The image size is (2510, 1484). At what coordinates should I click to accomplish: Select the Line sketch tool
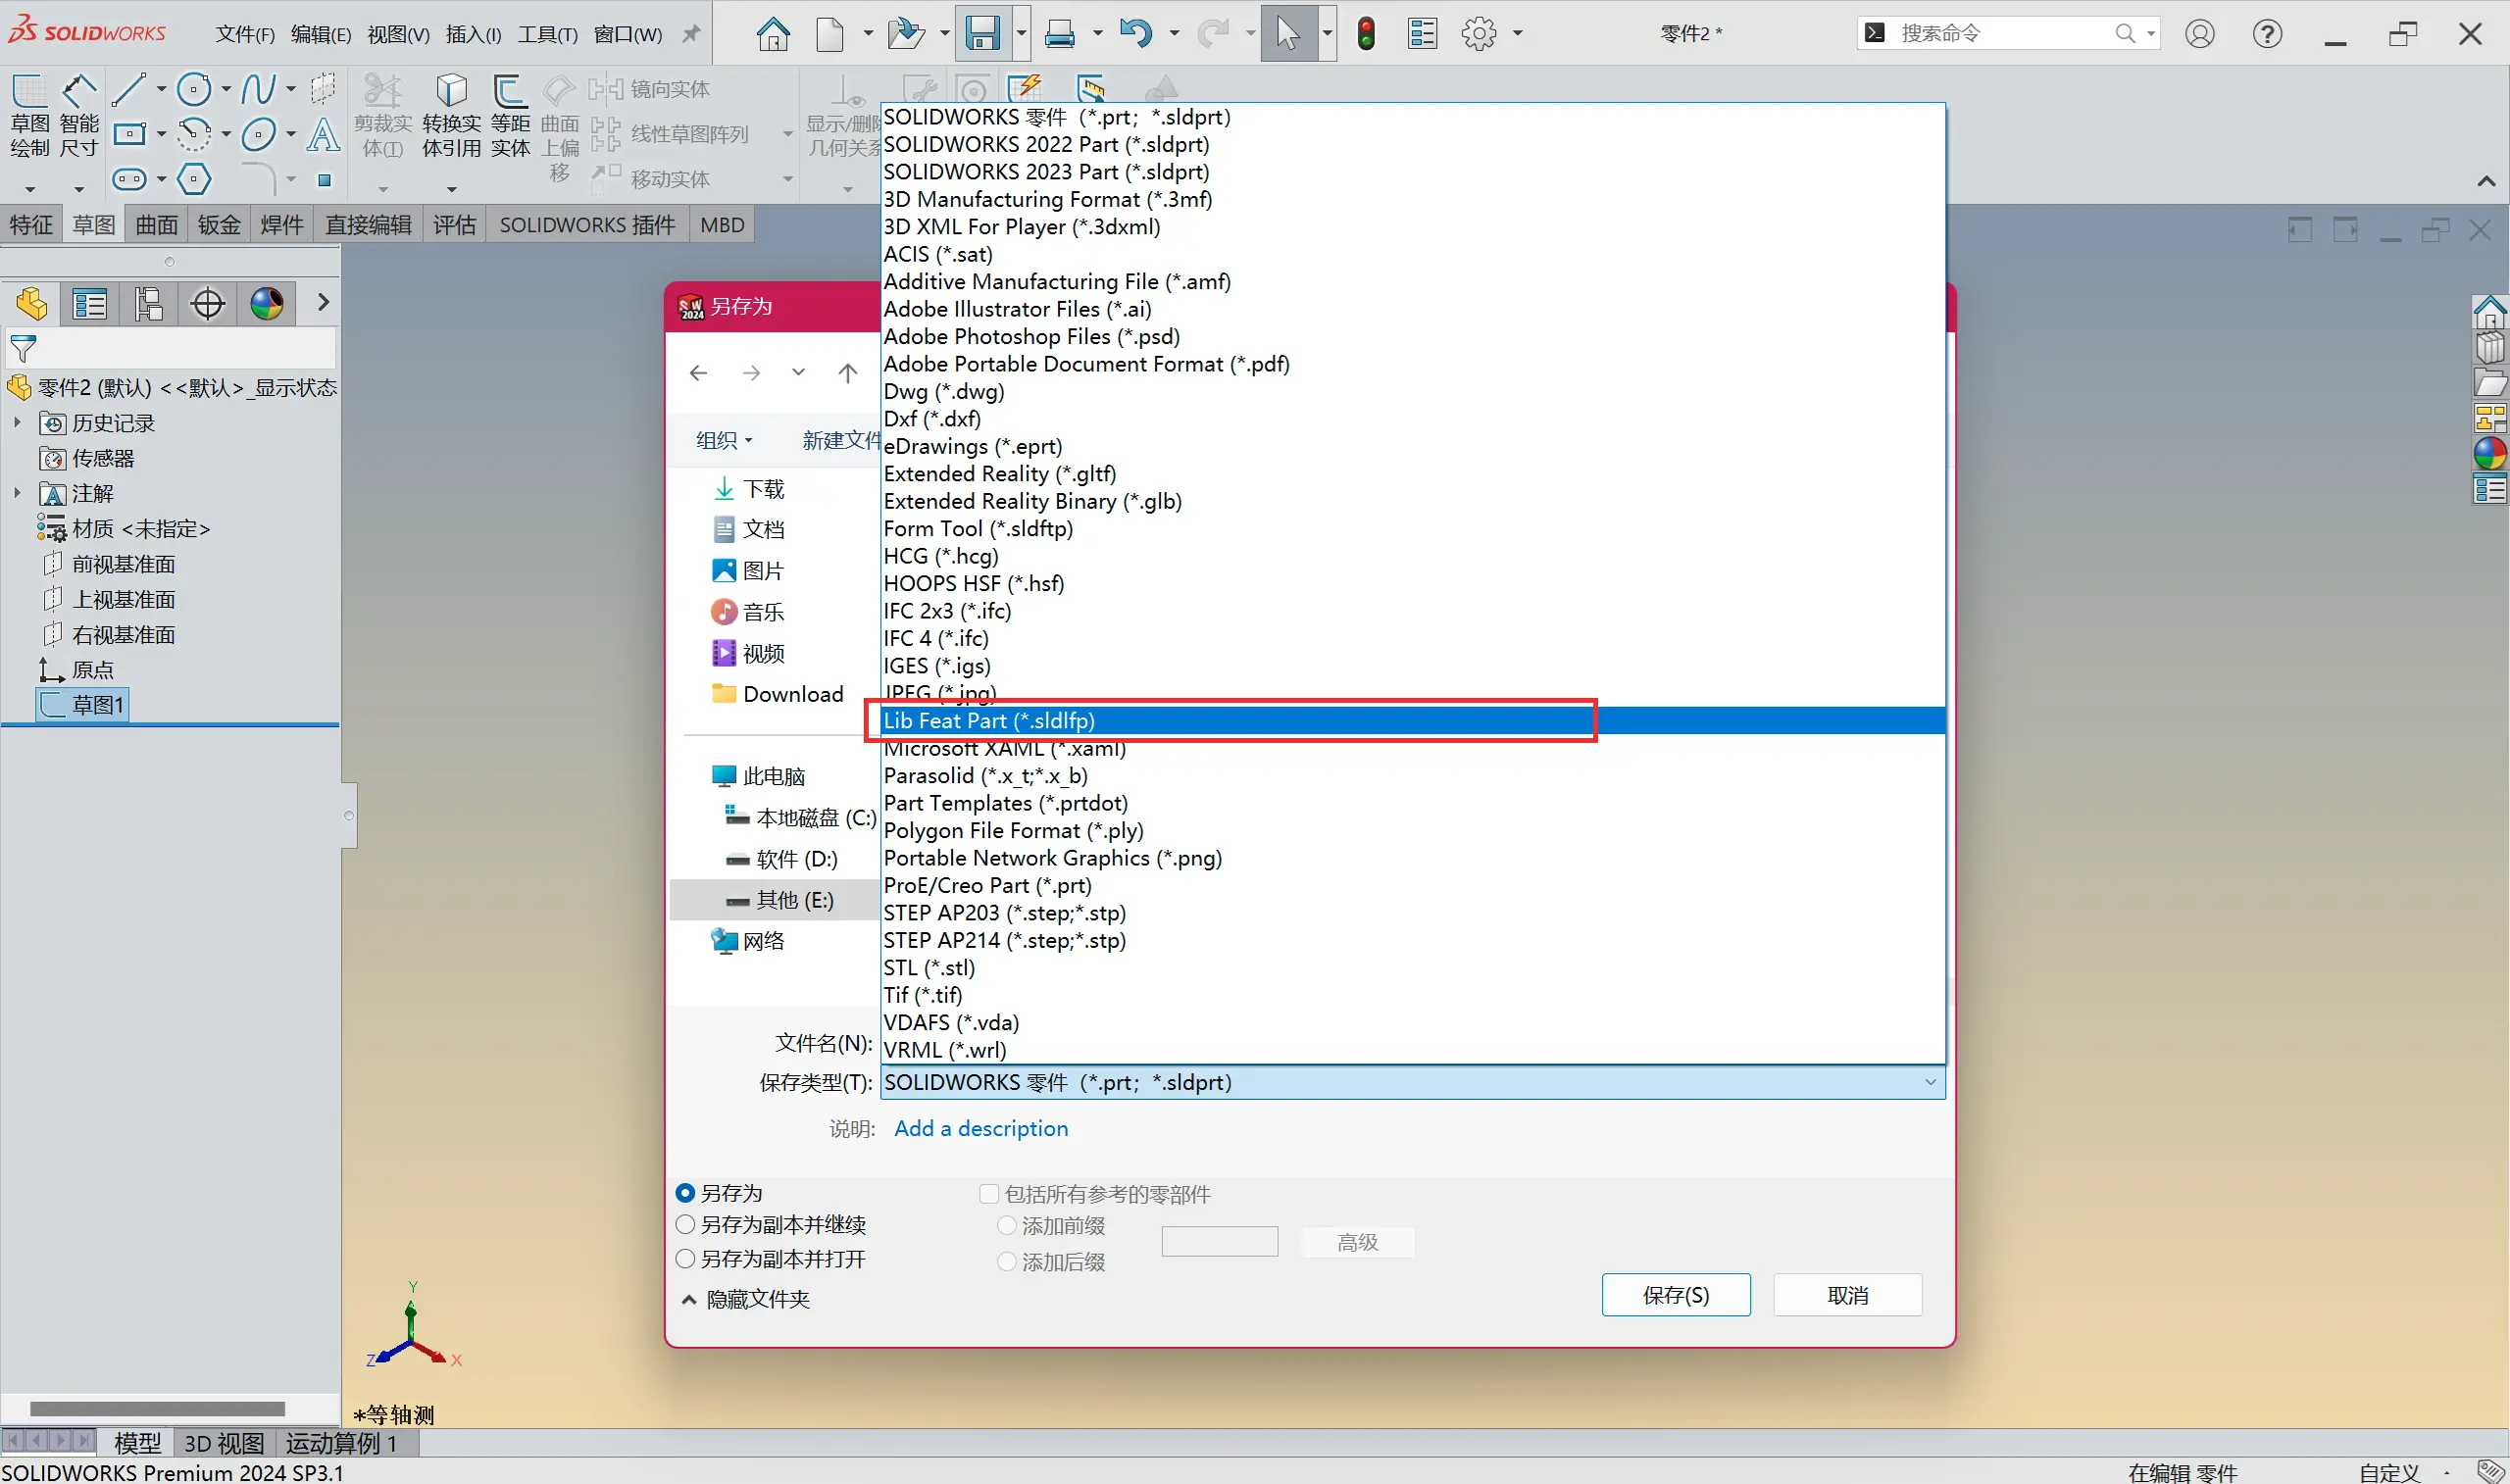point(129,89)
